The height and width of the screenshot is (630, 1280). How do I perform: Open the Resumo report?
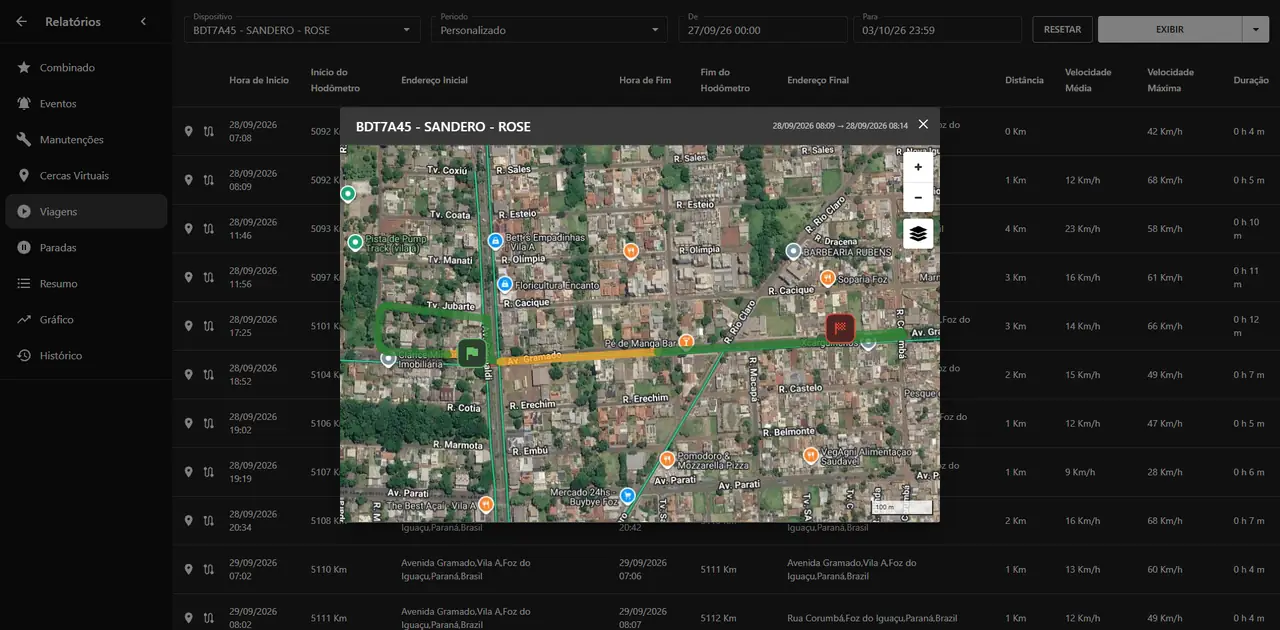pos(85,284)
